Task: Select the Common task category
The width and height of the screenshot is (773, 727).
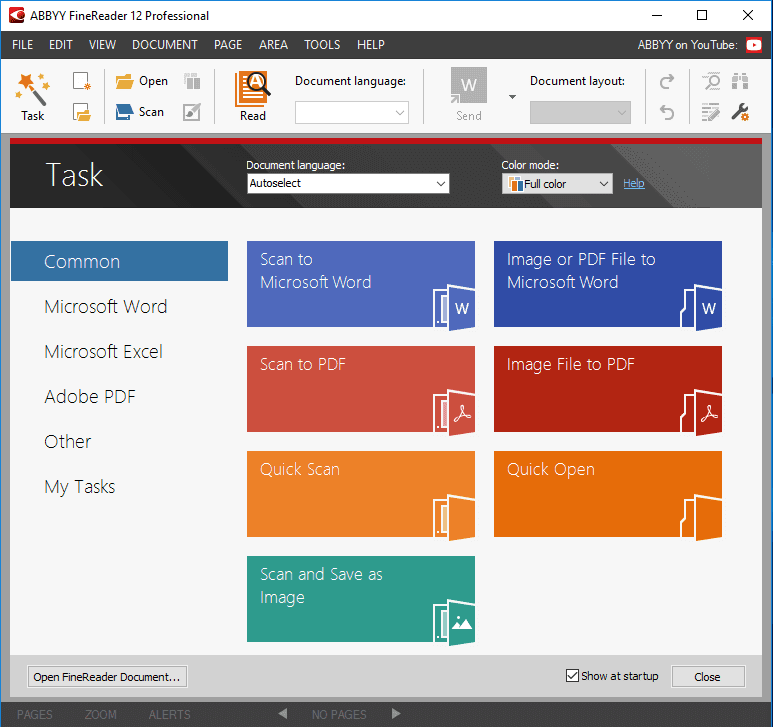Action: [119, 261]
